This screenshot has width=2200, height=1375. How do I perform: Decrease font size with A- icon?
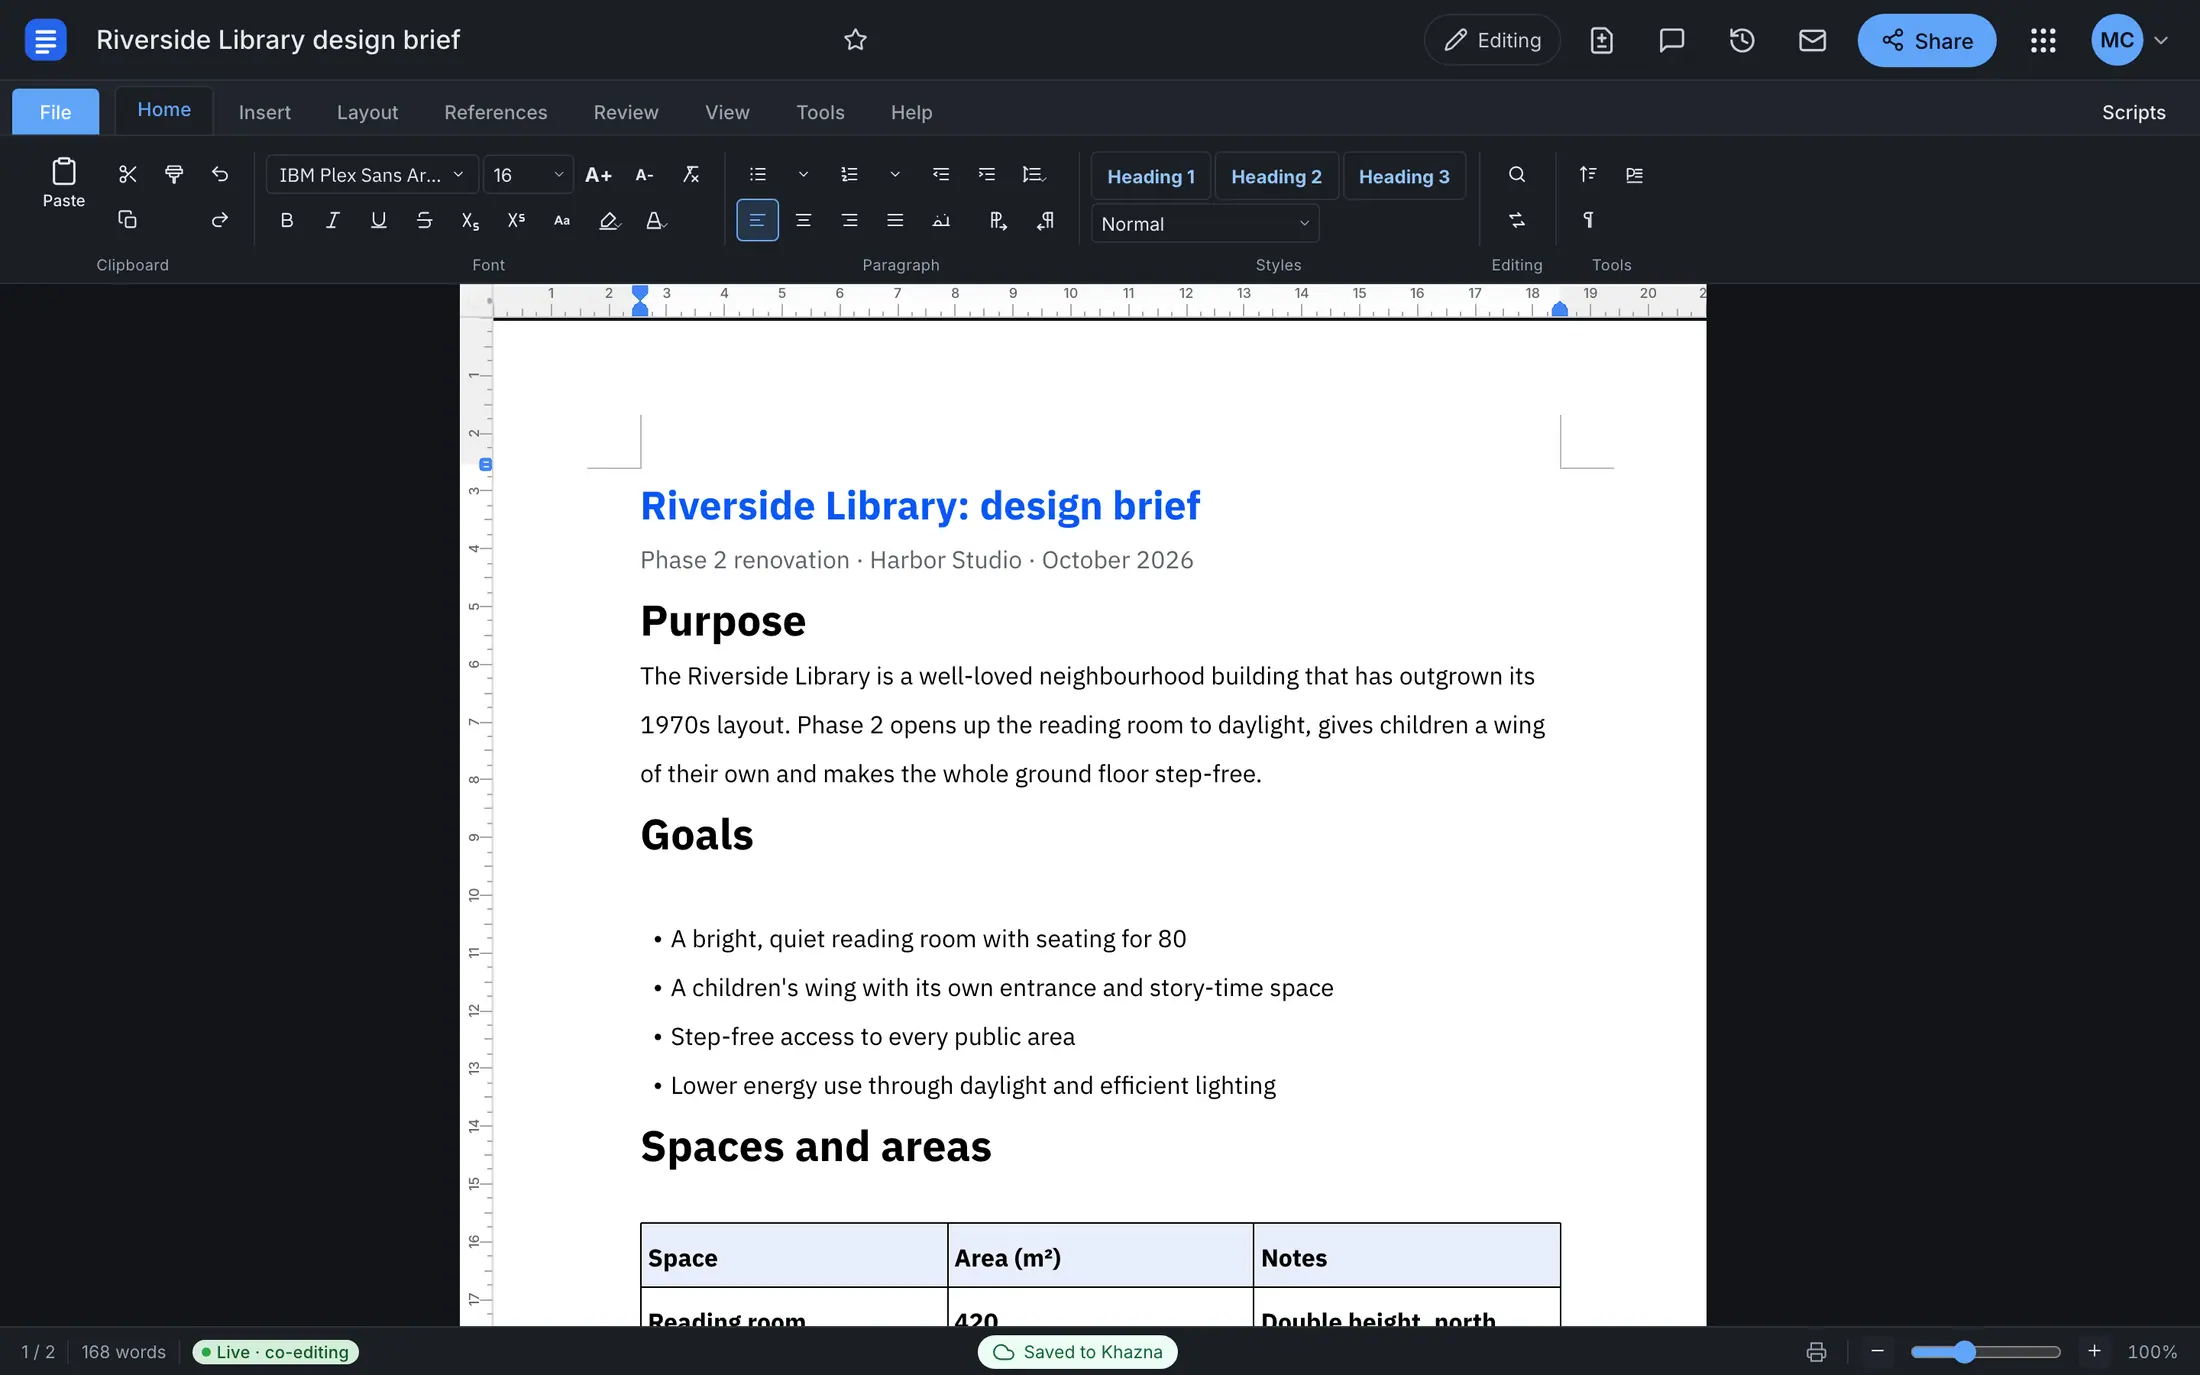click(x=644, y=175)
